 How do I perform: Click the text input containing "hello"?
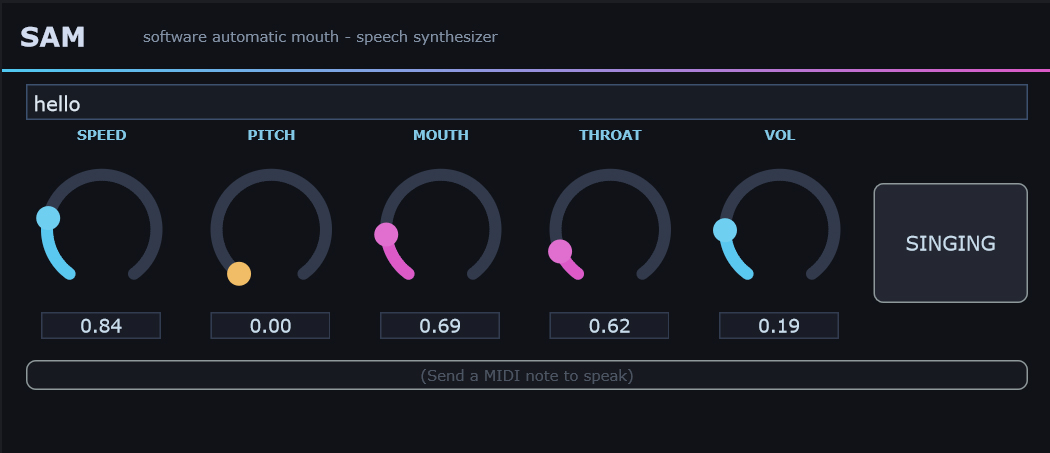526,102
